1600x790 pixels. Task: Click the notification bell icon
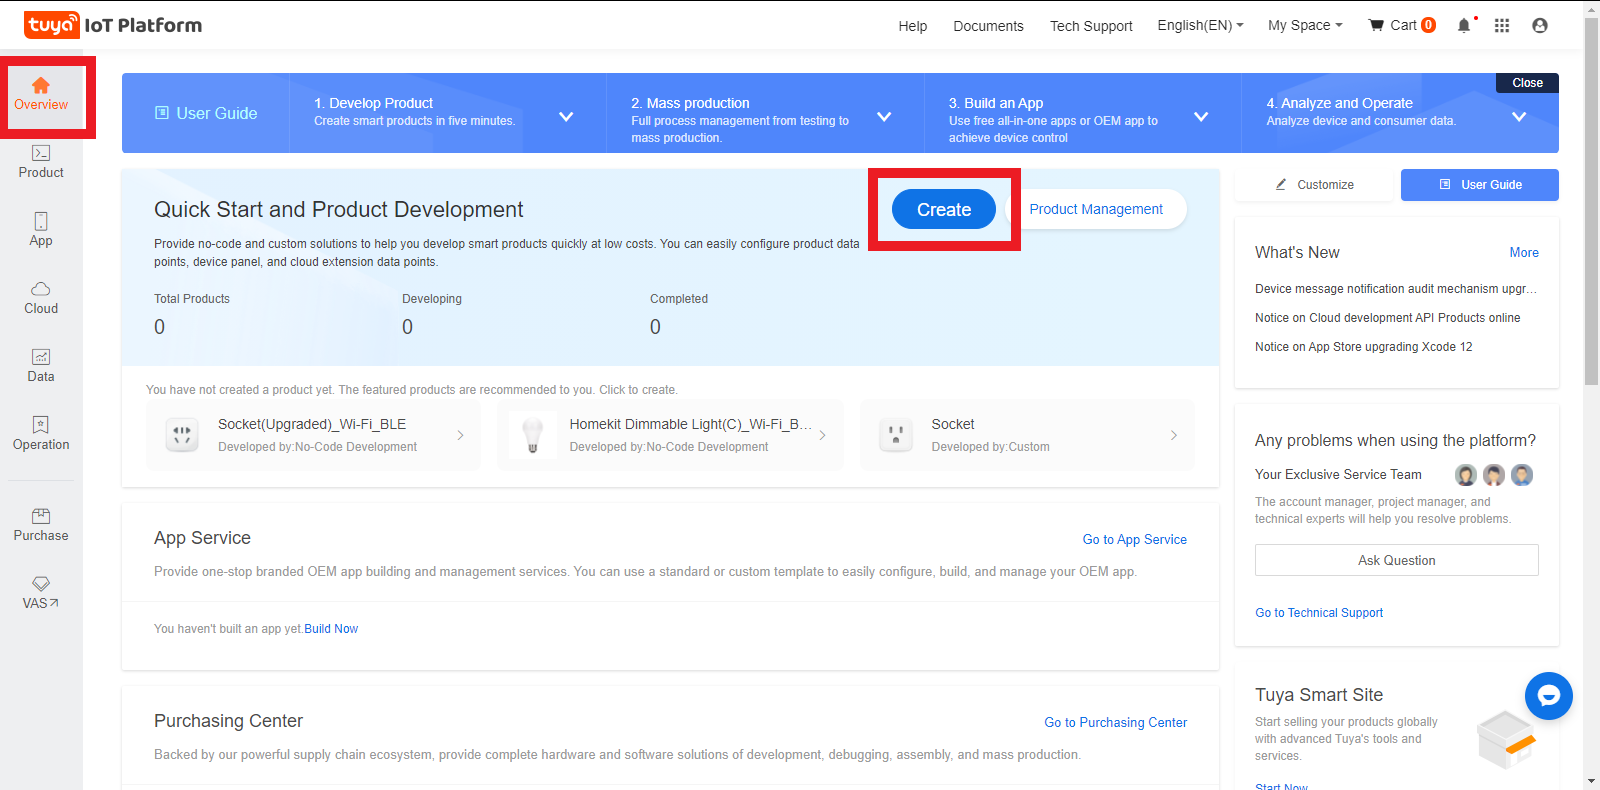[x=1464, y=26]
